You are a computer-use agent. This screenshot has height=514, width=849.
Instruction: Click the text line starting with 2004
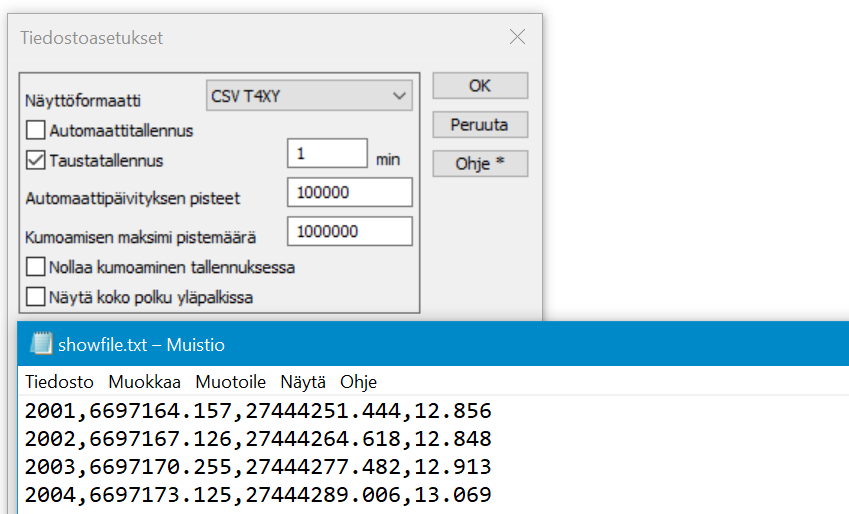click(258, 495)
